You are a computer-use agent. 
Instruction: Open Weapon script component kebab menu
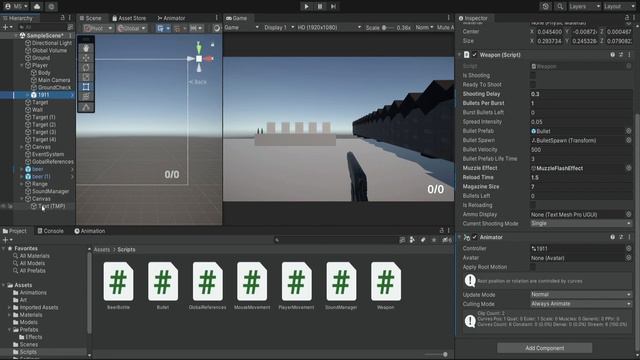629,55
